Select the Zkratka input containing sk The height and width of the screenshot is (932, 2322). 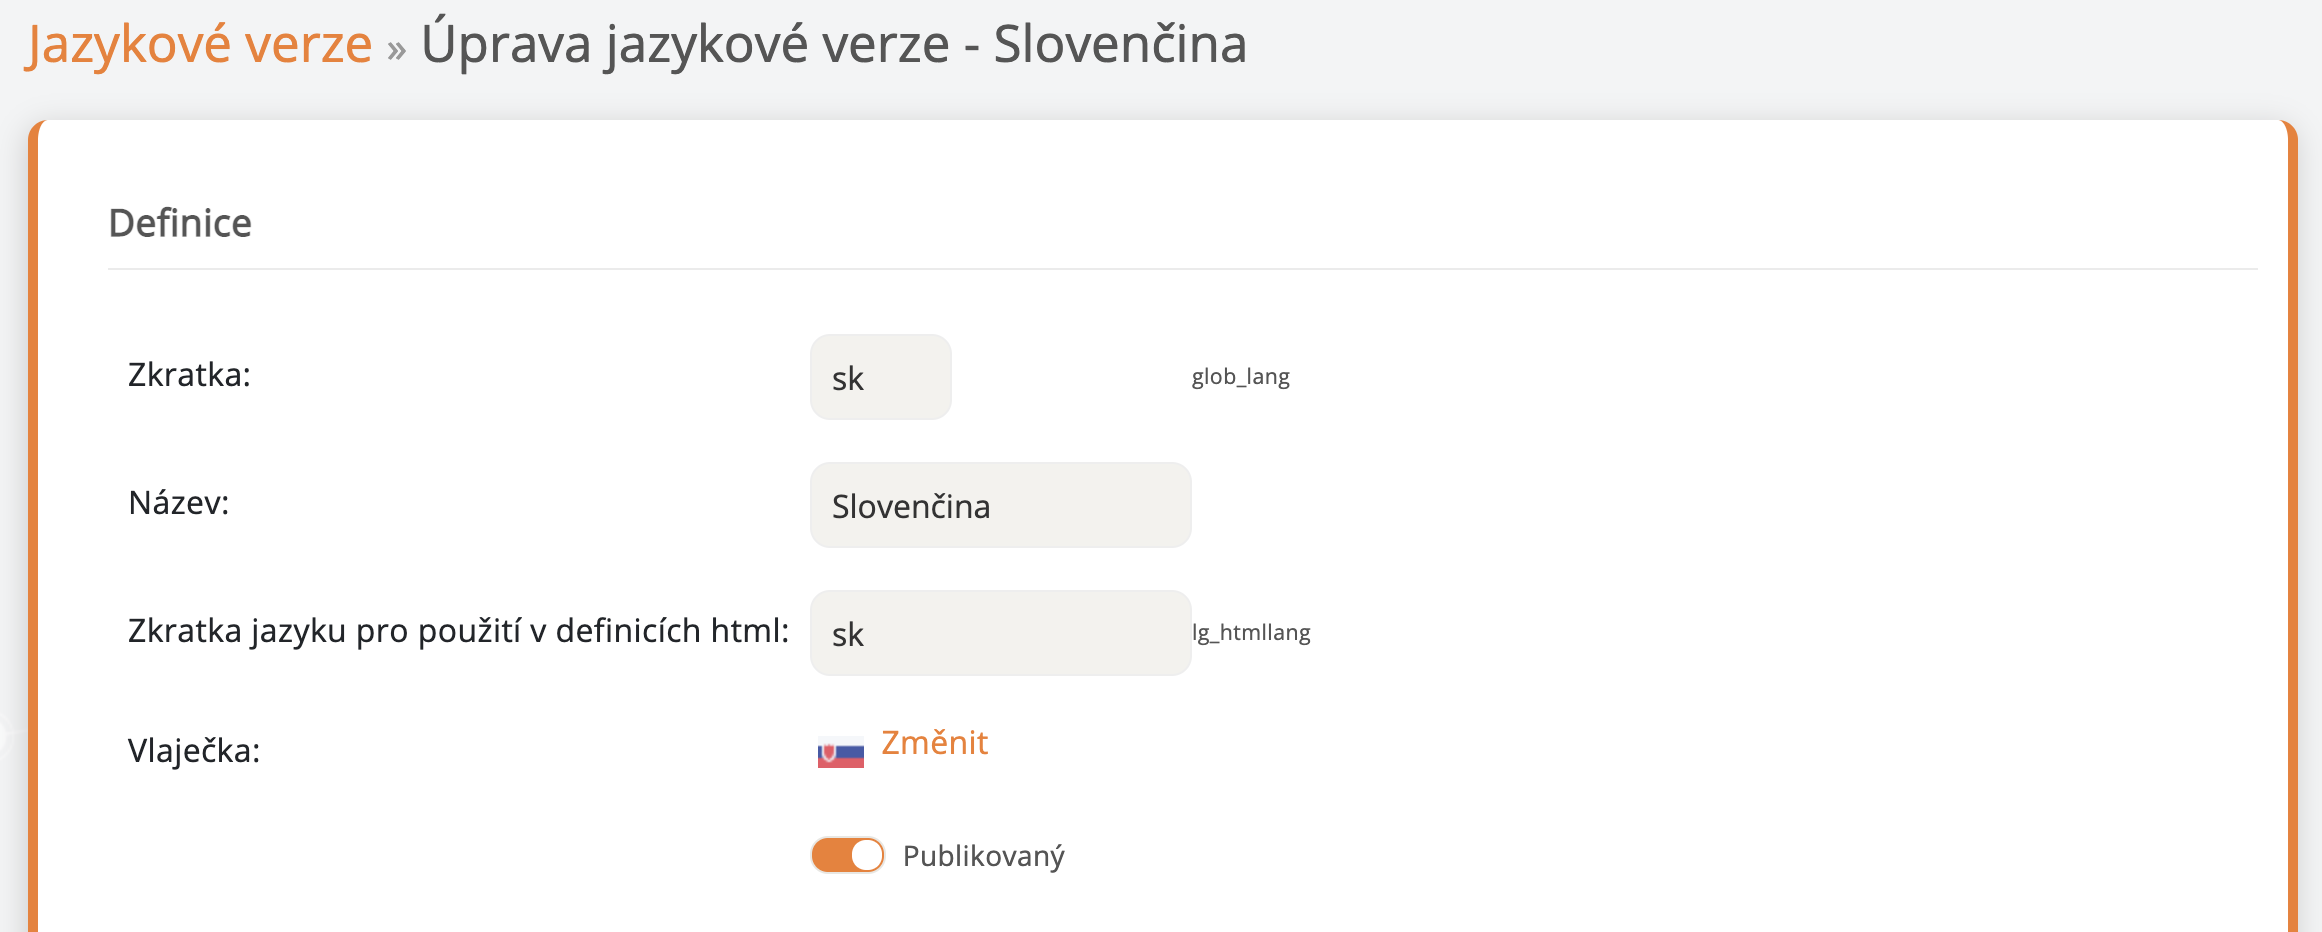click(879, 377)
